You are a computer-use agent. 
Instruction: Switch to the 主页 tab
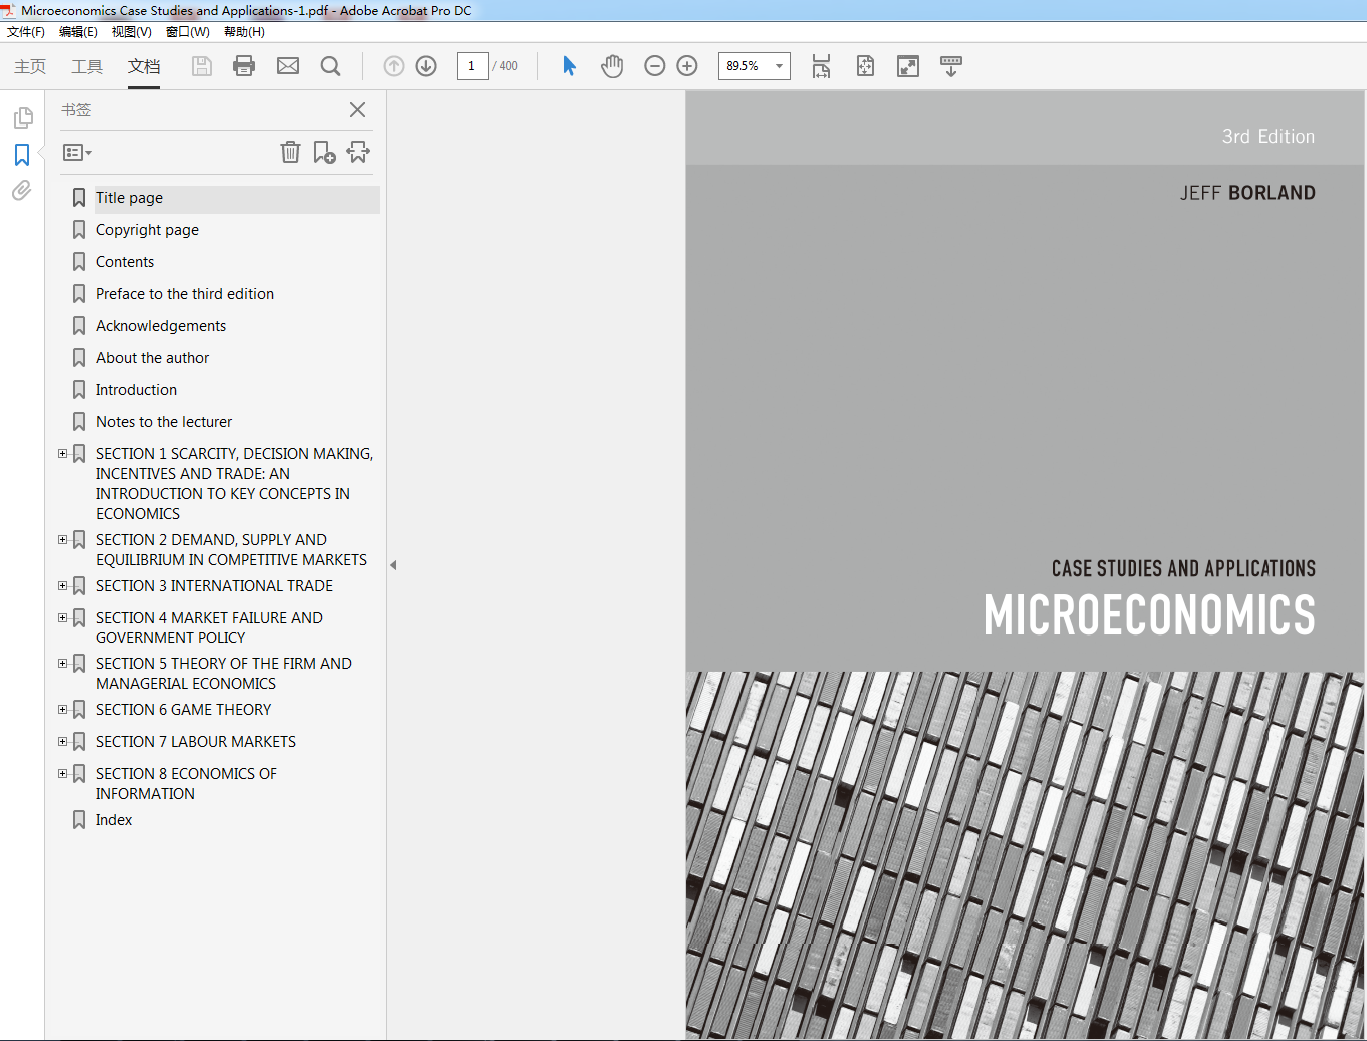click(x=30, y=66)
